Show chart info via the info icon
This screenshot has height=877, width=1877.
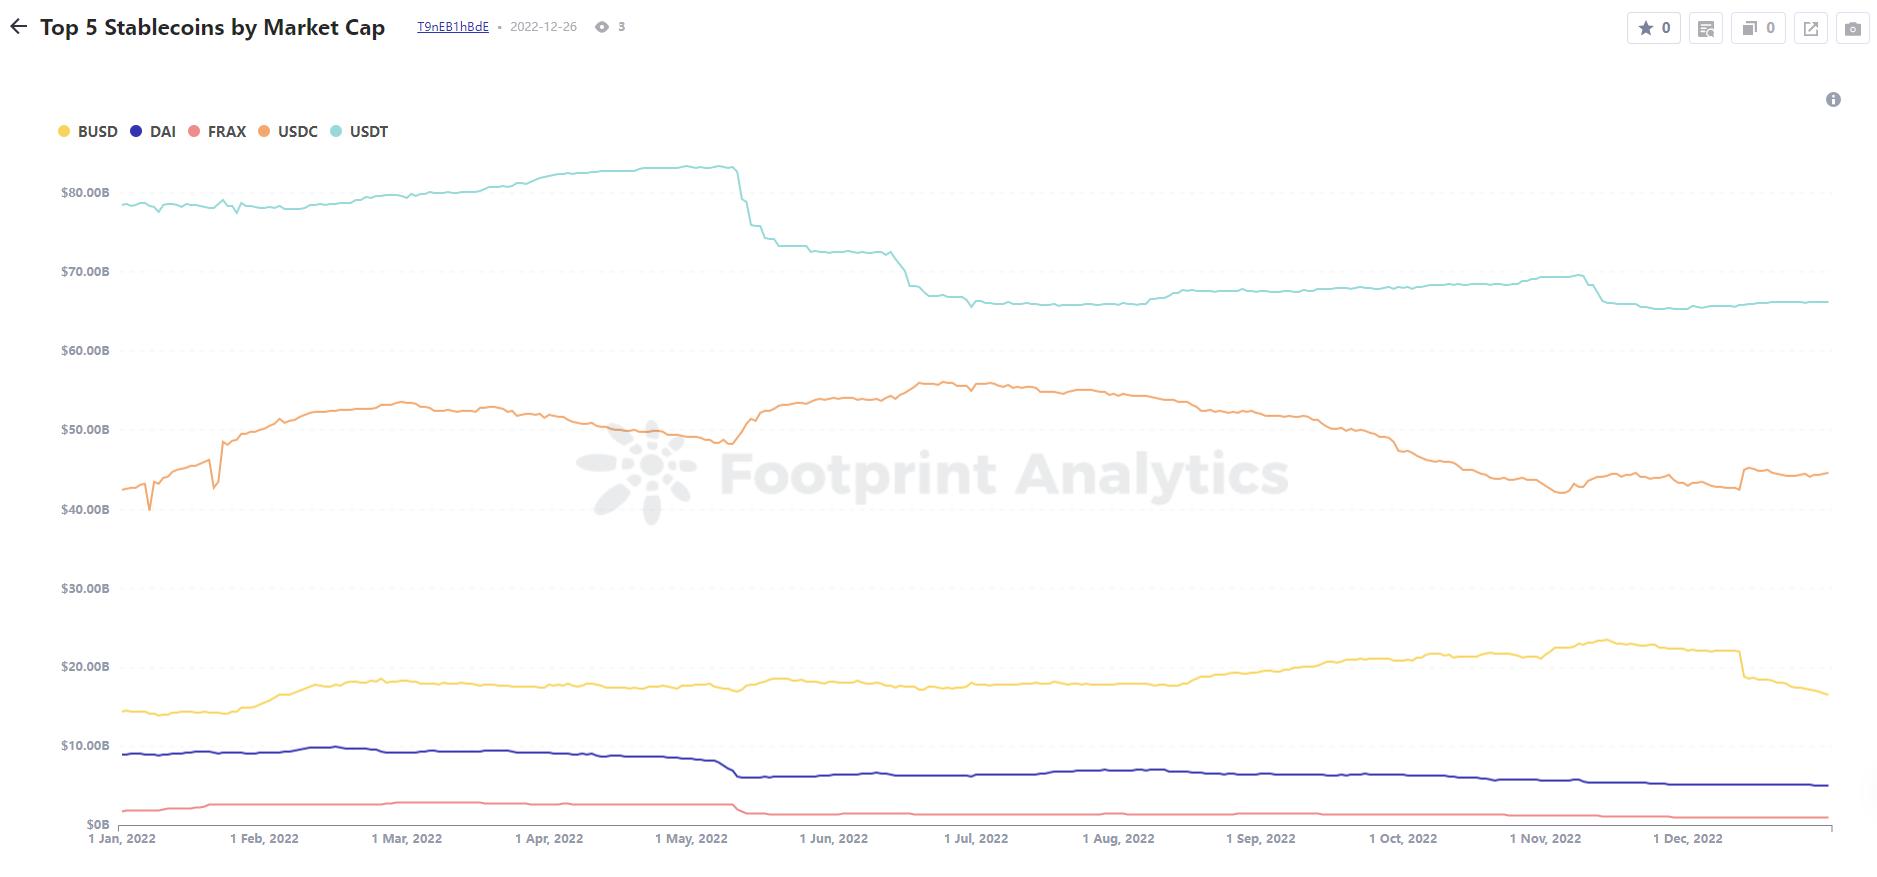click(1833, 100)
